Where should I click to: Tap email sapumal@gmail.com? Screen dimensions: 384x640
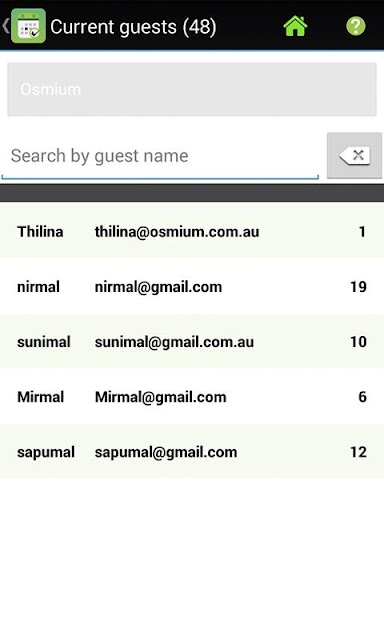166,452
